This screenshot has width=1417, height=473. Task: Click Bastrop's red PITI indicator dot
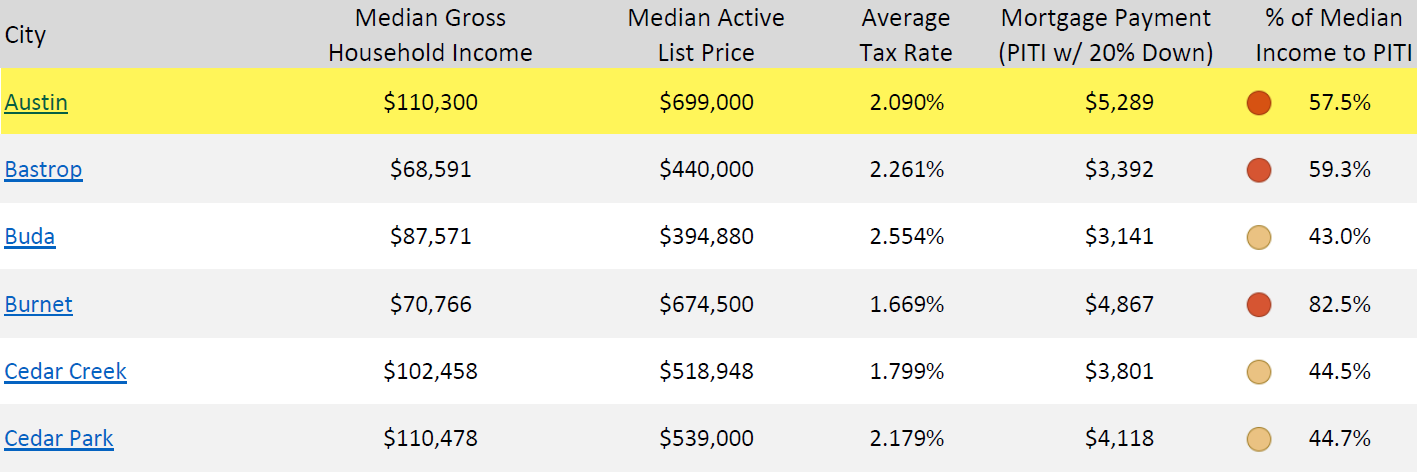click(1259, 170)
